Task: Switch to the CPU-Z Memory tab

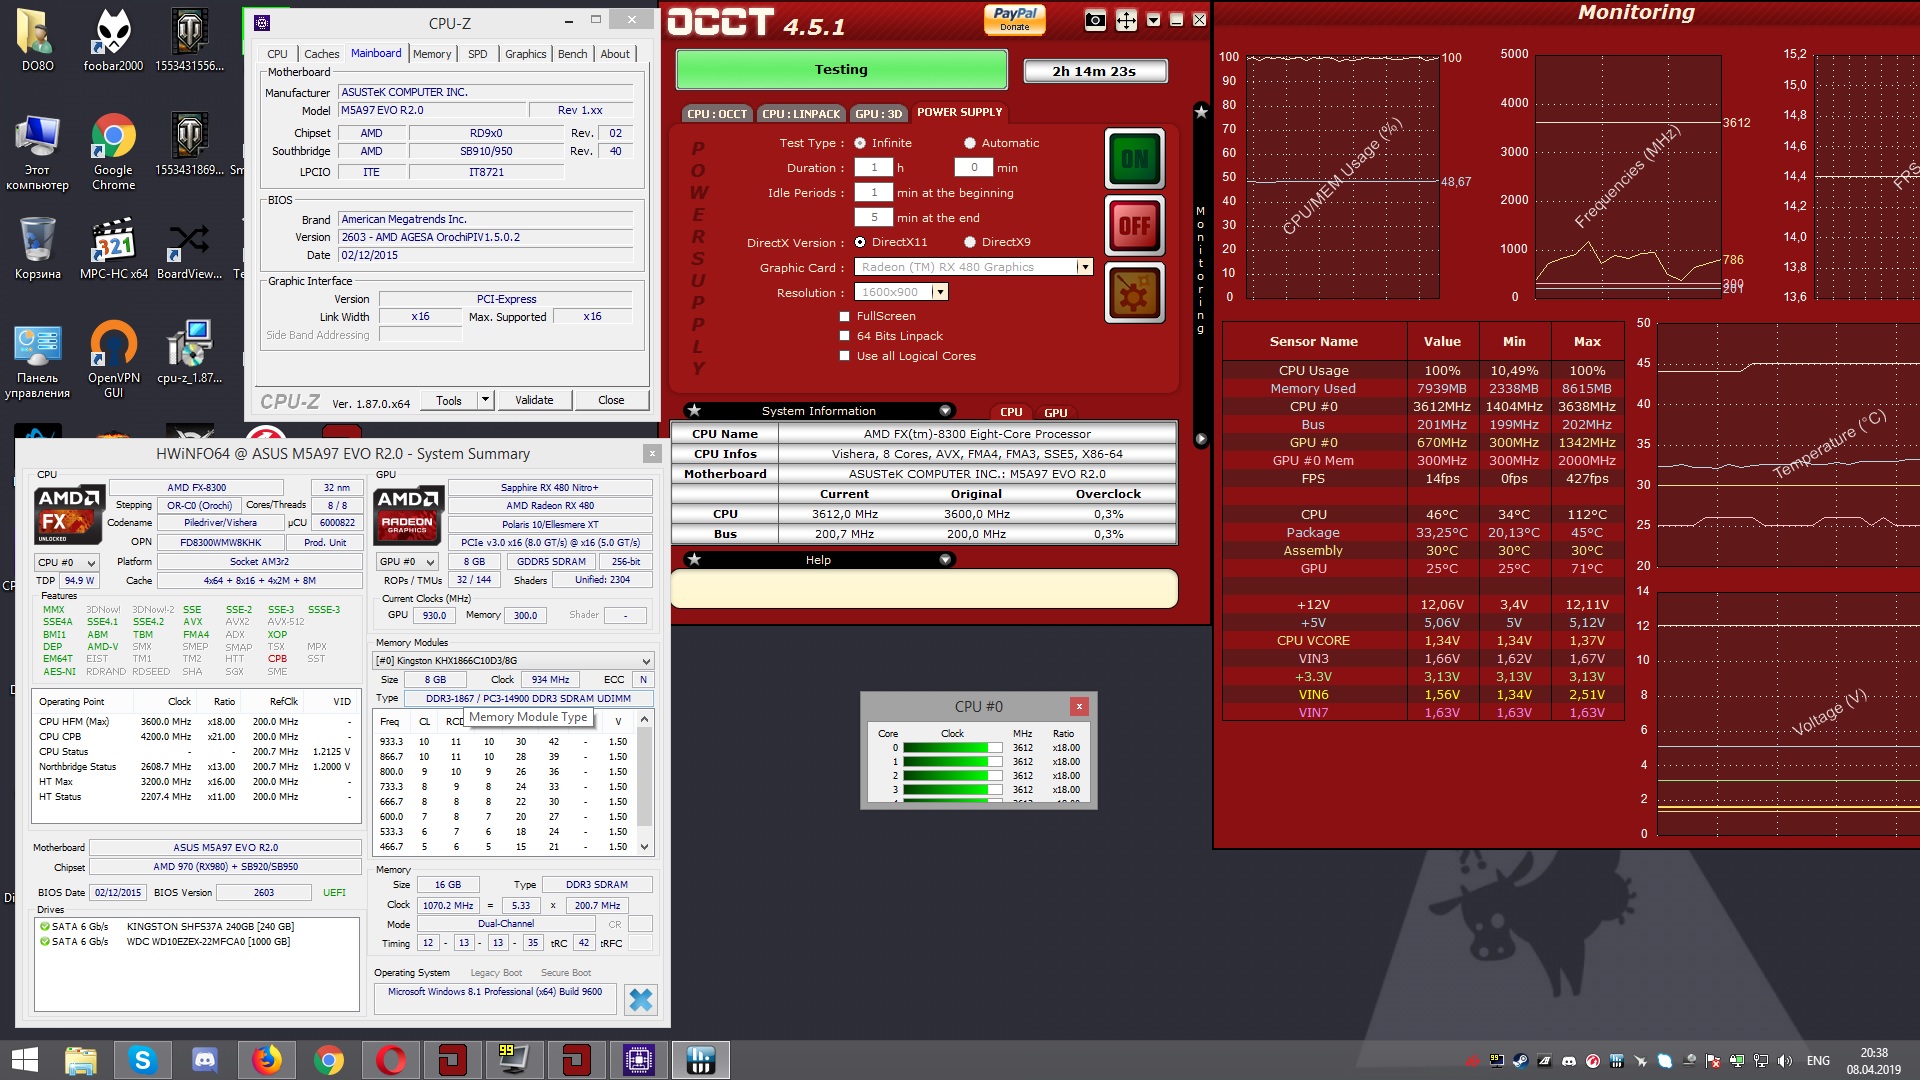Action: (432, 54)
